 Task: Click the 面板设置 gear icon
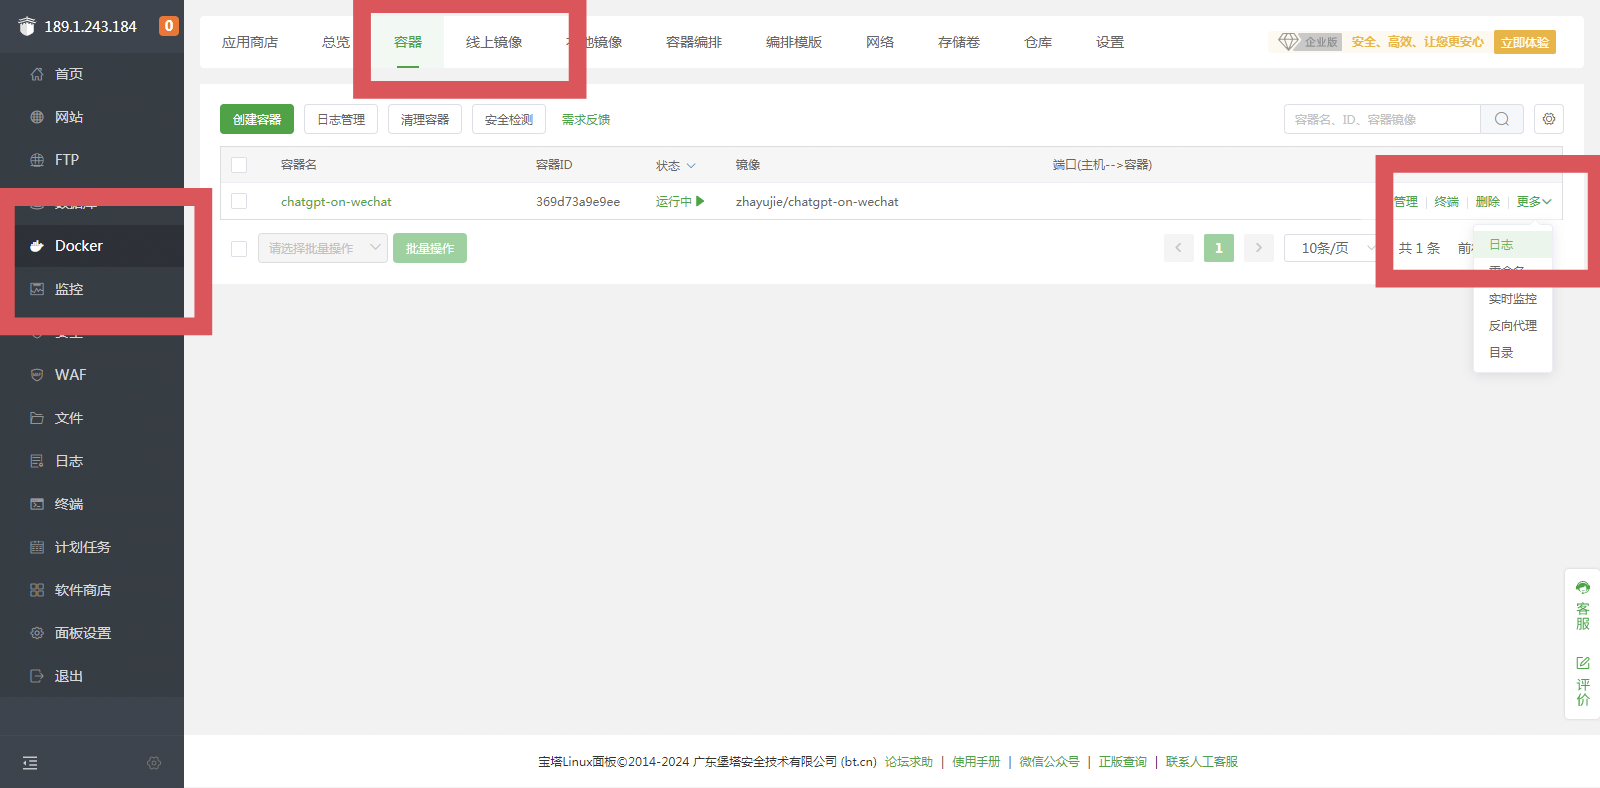(x=37, y=633)
